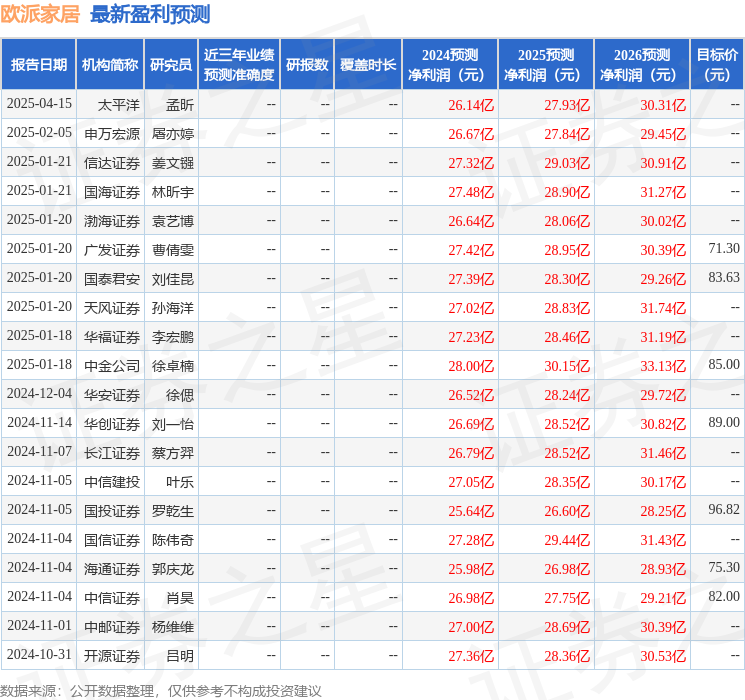Select the 华福证券 institution cell
This screenshot has height=700, width=745.
tap(112, 337)
